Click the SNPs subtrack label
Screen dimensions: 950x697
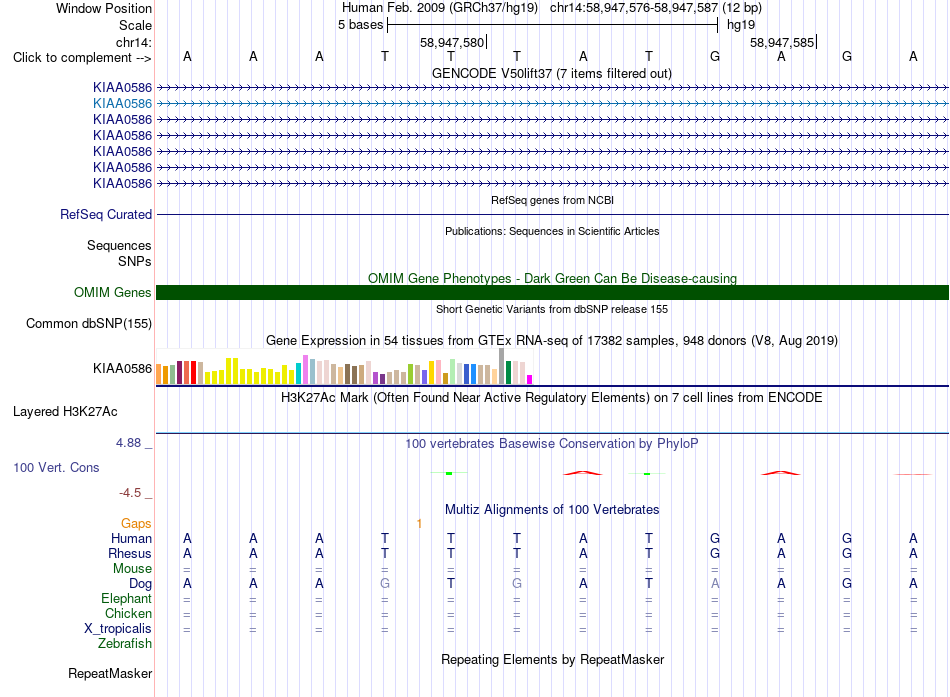[135, 261]
